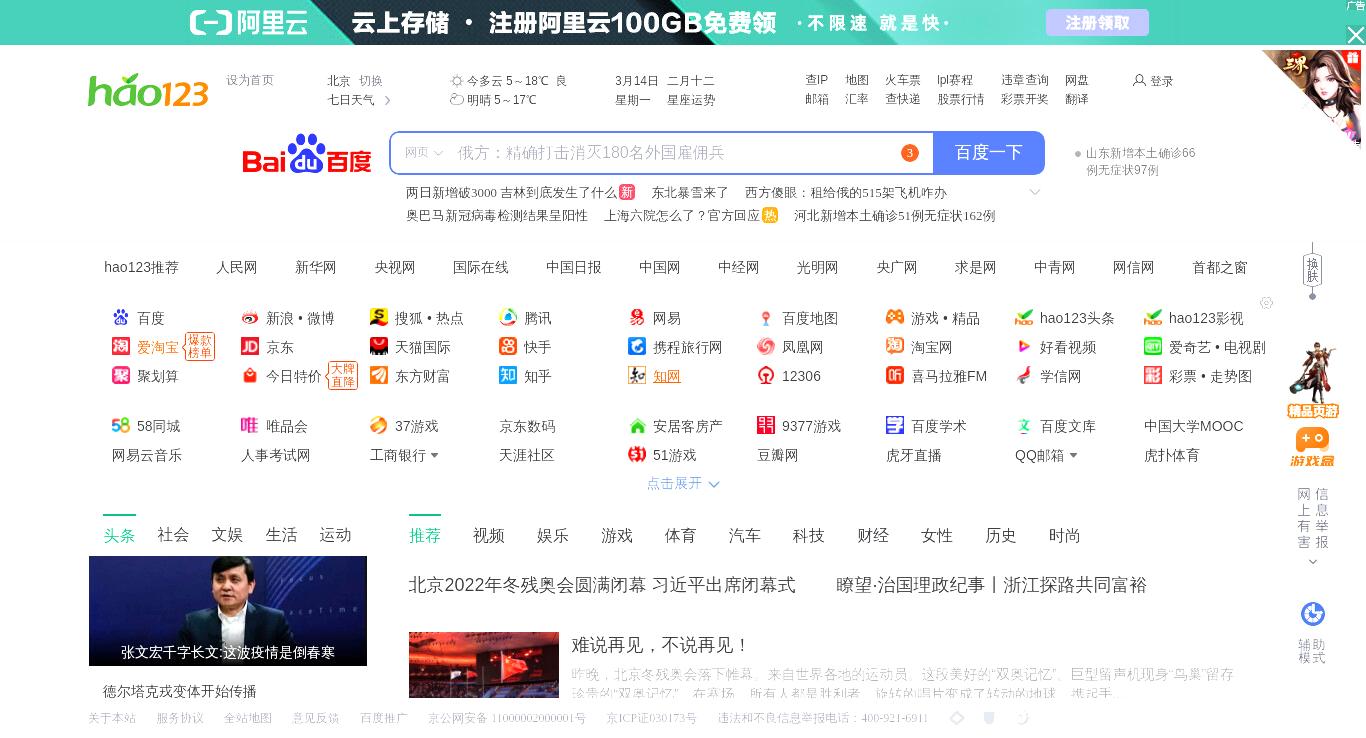The width and height of the screenshot is (1366, 738).
Task: Open headline 北京2022年冬残奥会圆满闭幕
Action: 602,585
